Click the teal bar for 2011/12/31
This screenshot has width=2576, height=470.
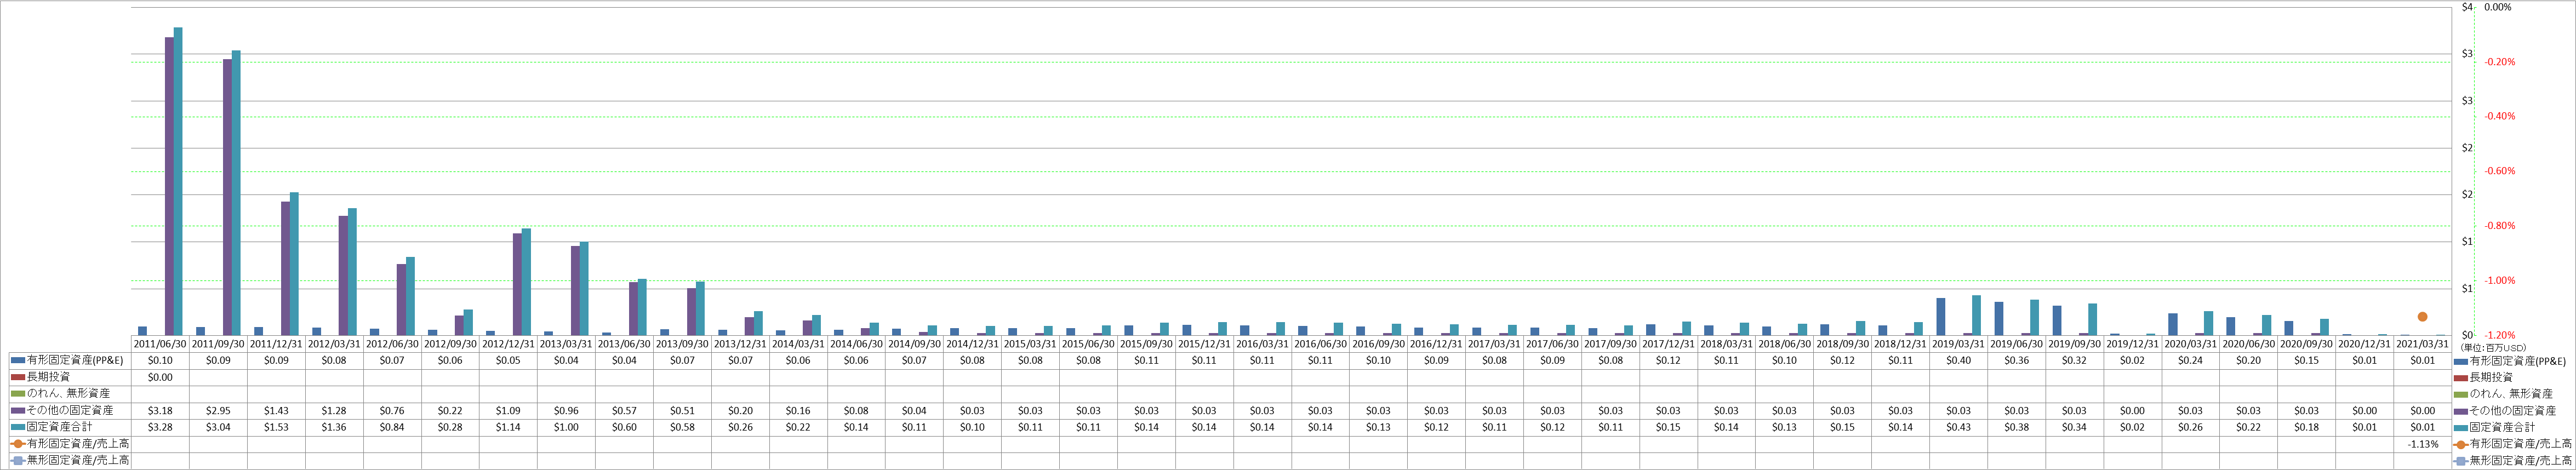point(294,264)
